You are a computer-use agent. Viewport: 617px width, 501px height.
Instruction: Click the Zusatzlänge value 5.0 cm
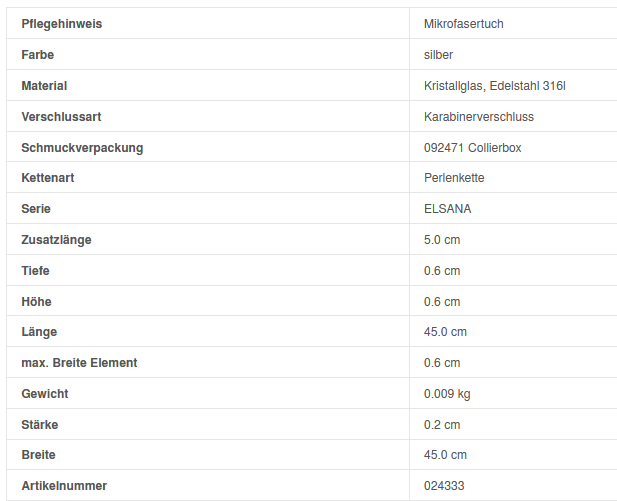click(x=442, y=240)
